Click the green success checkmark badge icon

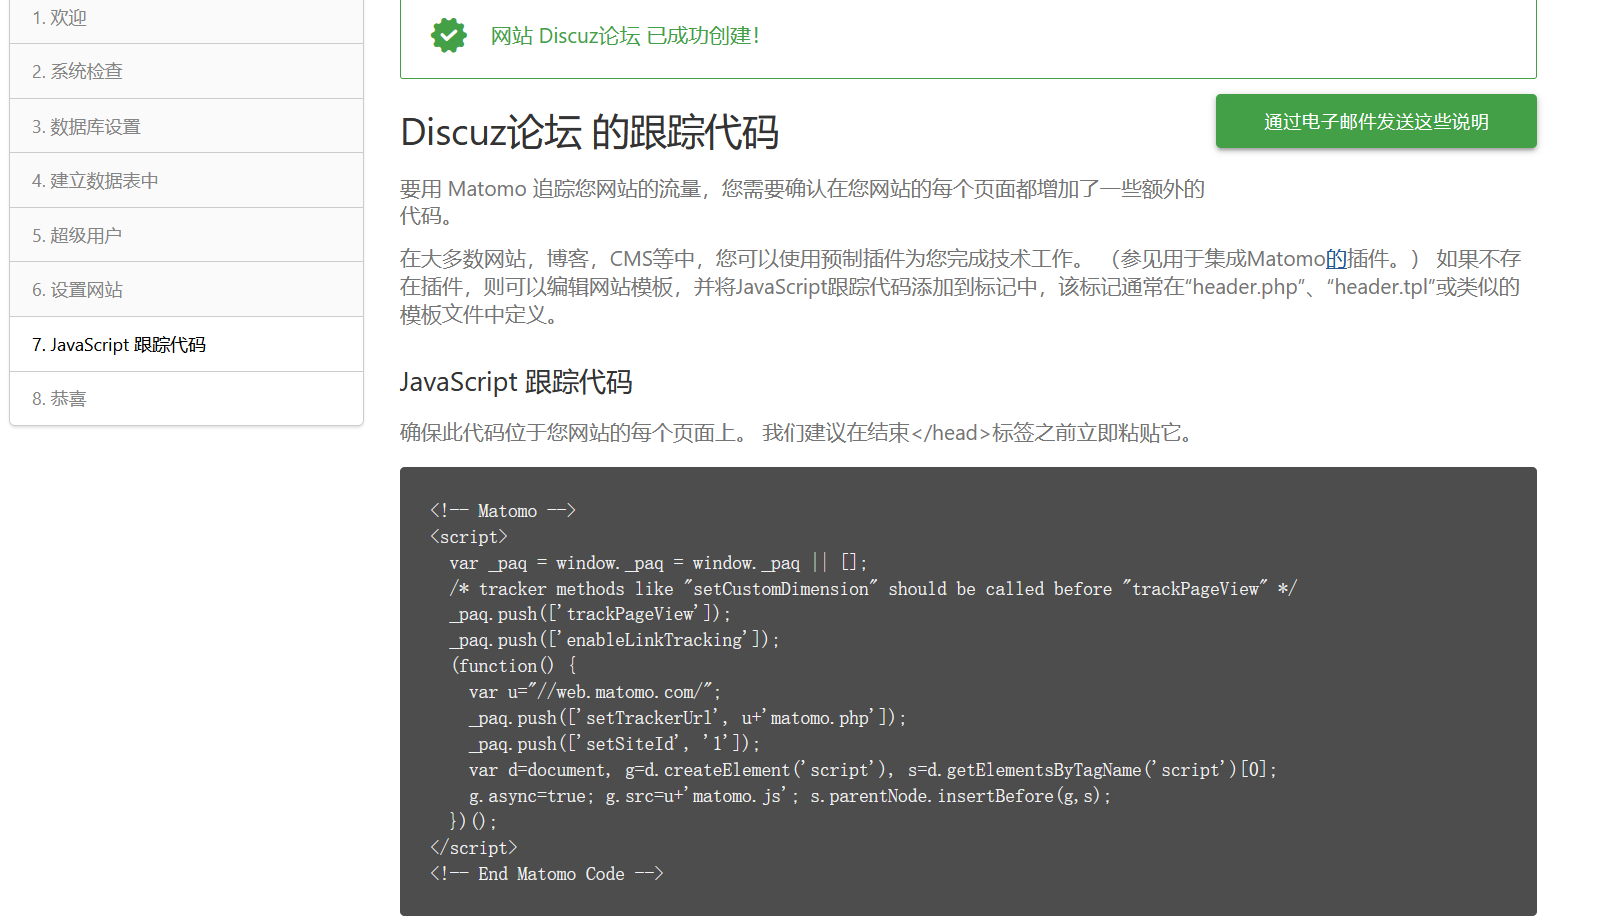(449, 35)
